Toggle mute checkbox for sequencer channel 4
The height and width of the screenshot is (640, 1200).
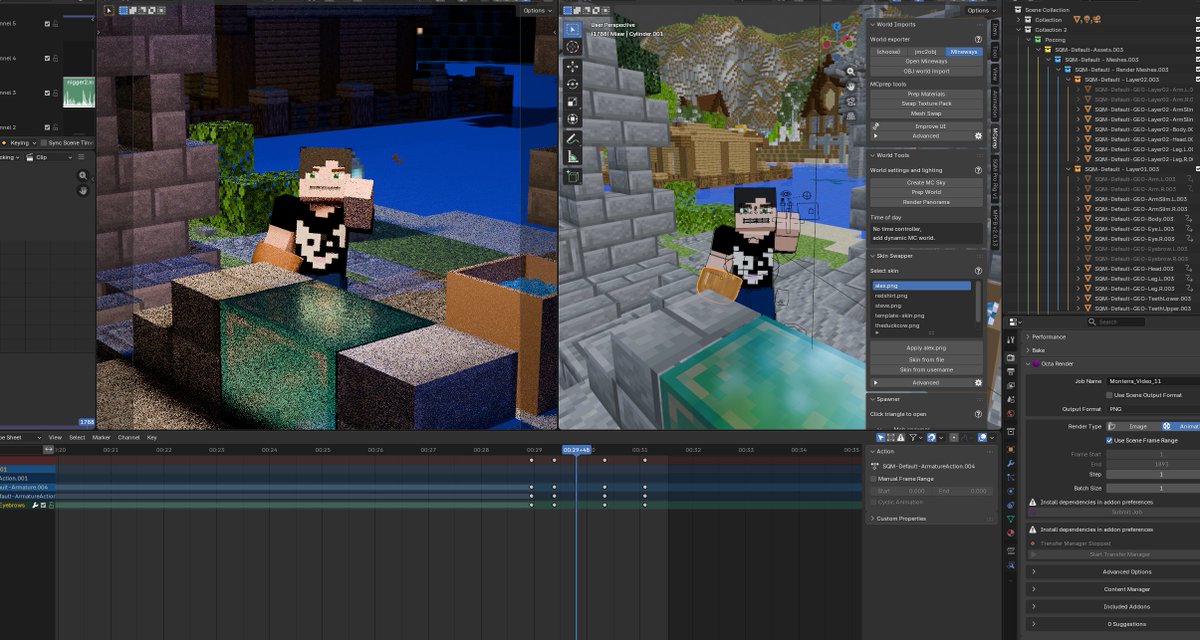45,58
